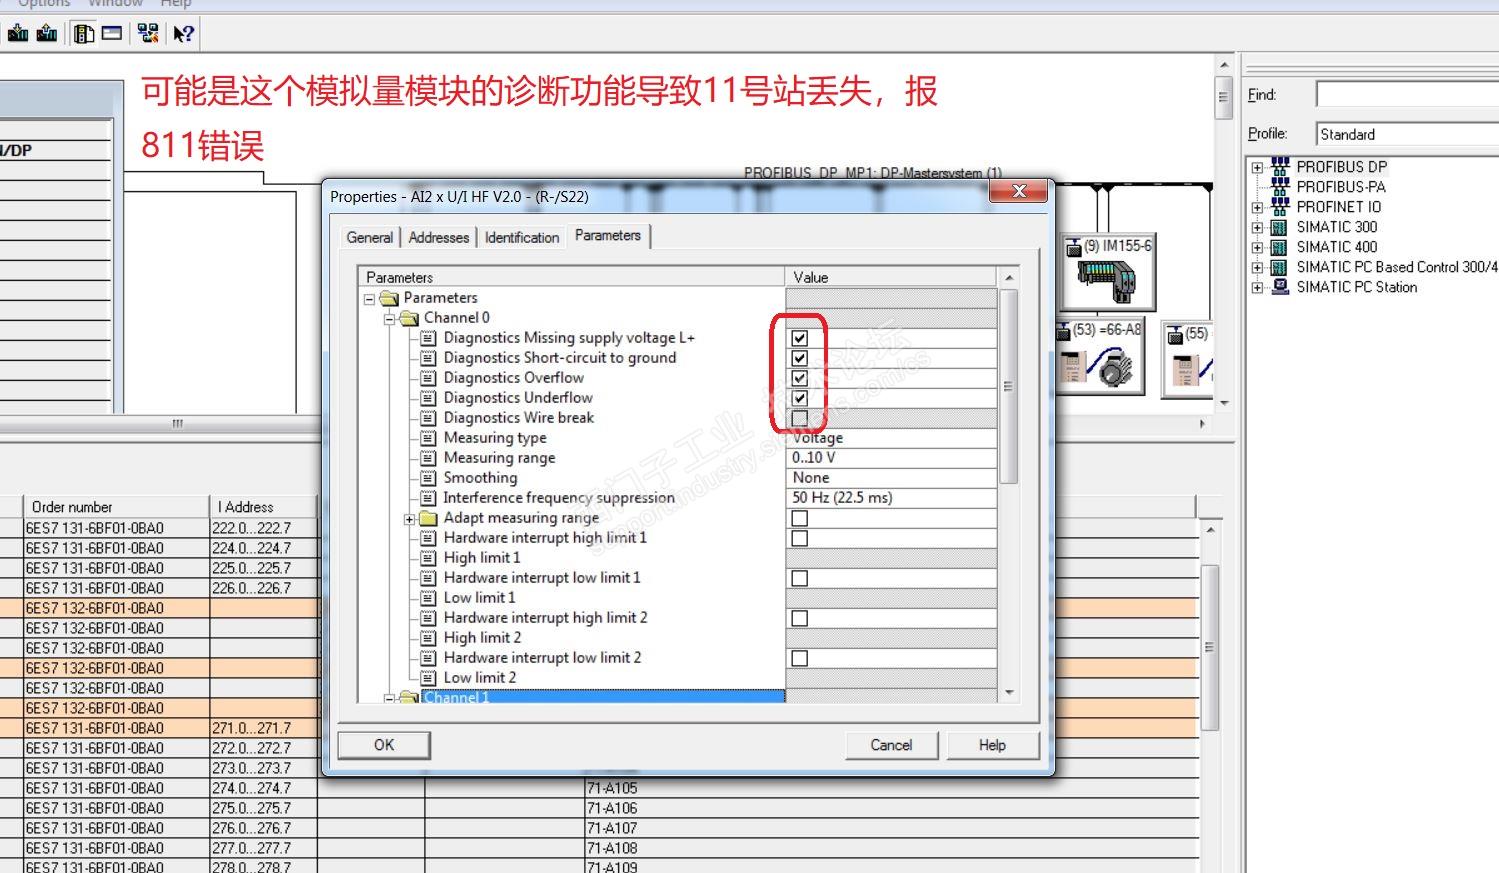Click the parameter list scrollbar up arrow
Viewport: 1499px width, 873px height.
(1008, 278)
